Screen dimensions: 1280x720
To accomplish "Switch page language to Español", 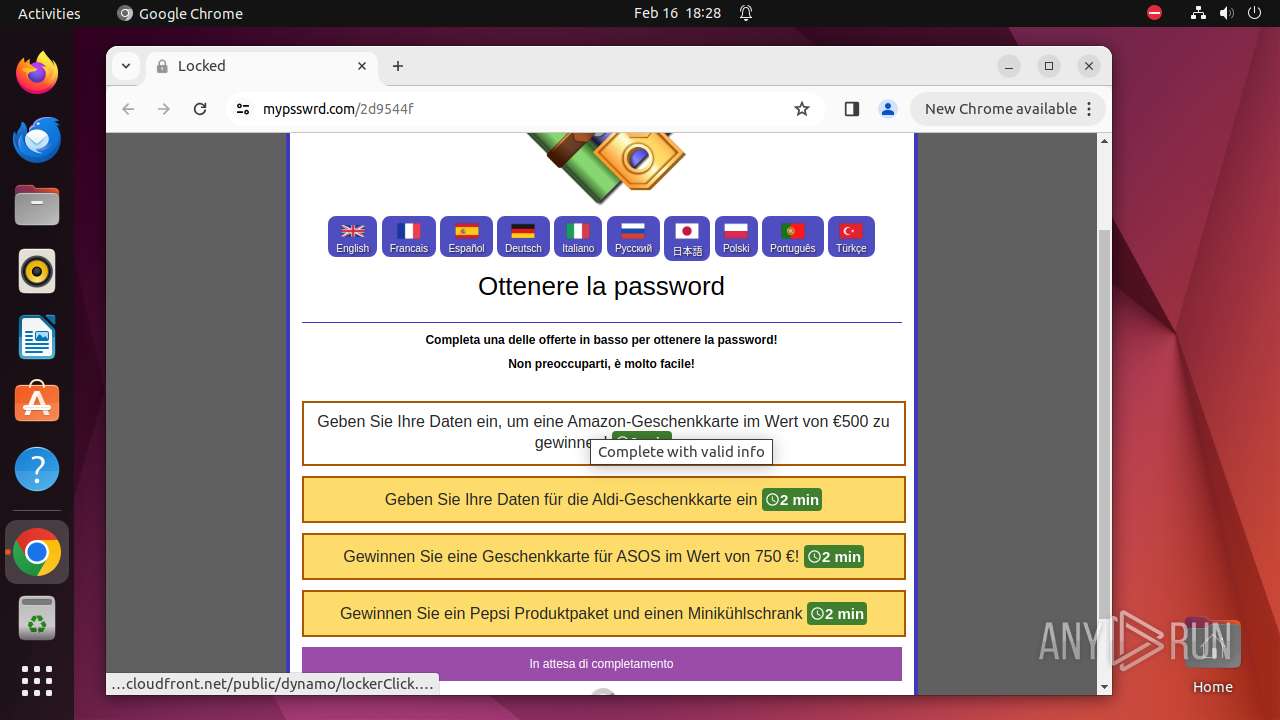I will [466, 237].
